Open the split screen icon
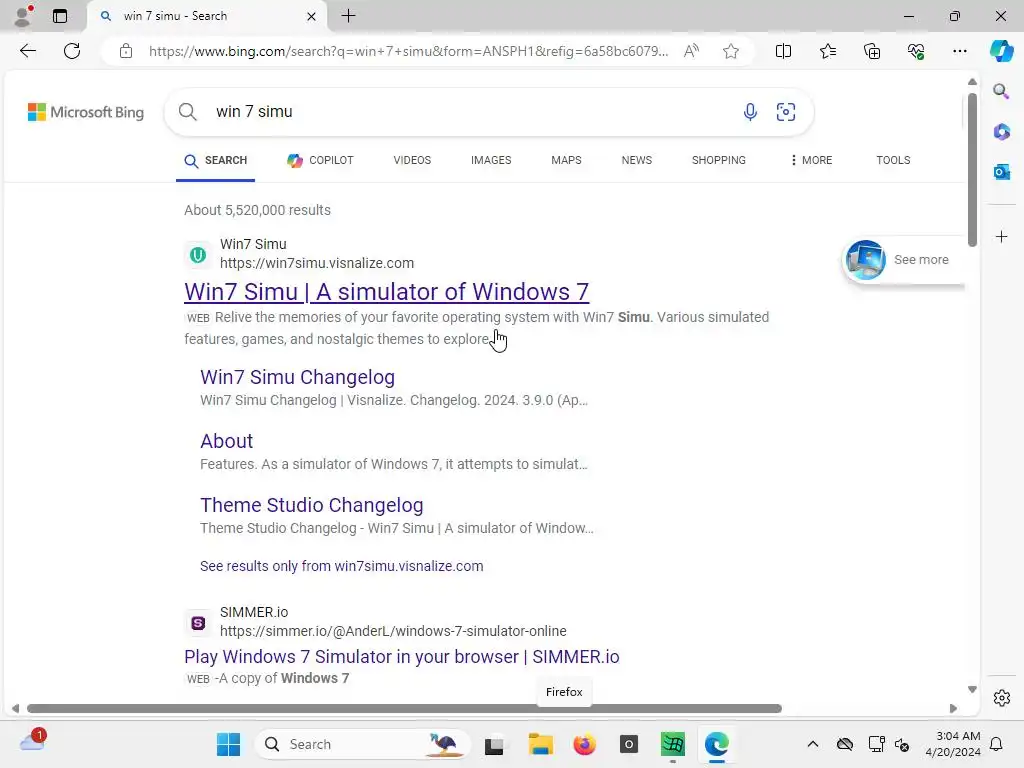 click(x=783, y=51)
